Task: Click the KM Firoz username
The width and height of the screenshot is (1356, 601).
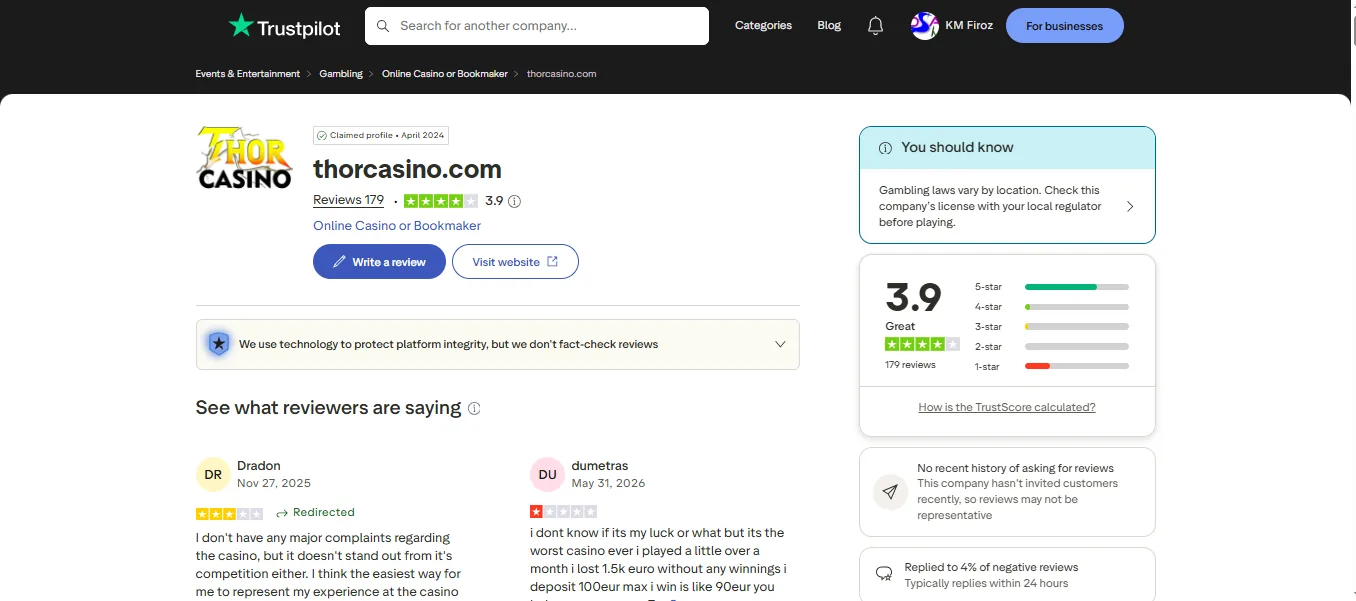Action: (969, 26)
